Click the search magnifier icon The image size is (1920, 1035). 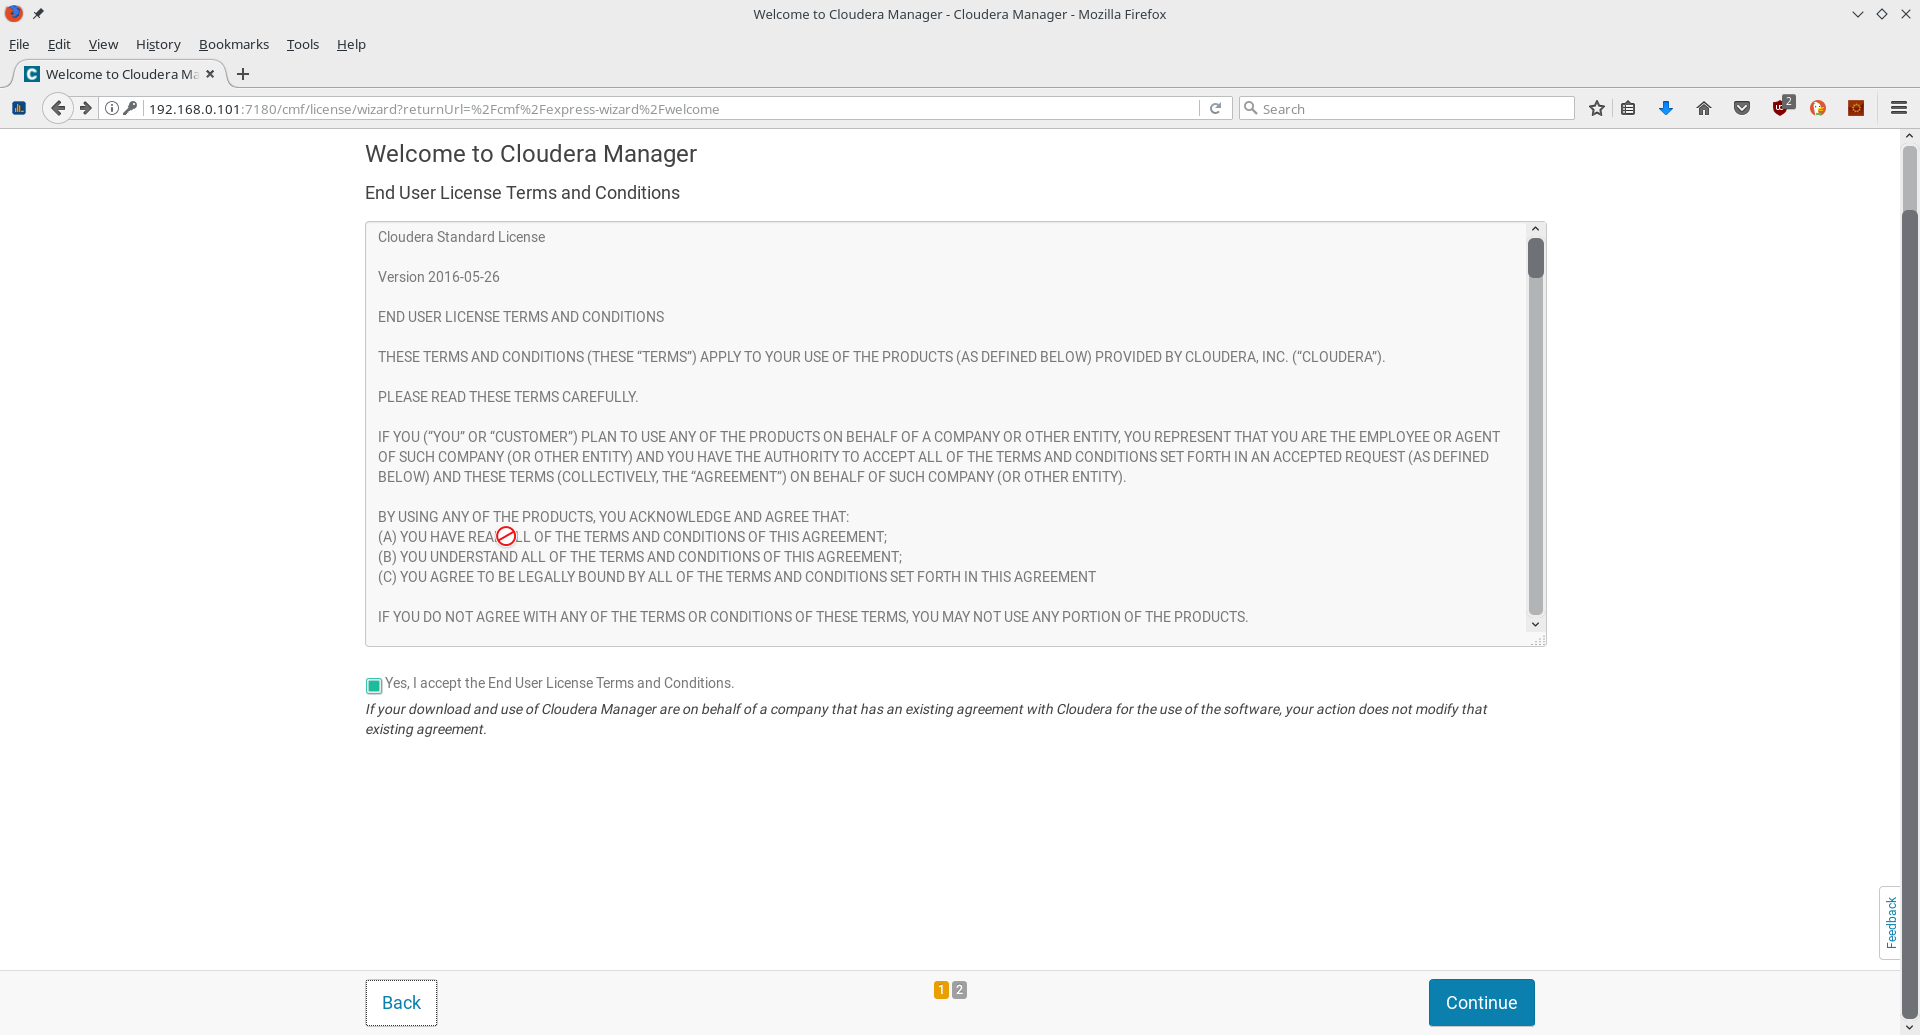(1250, 108)
